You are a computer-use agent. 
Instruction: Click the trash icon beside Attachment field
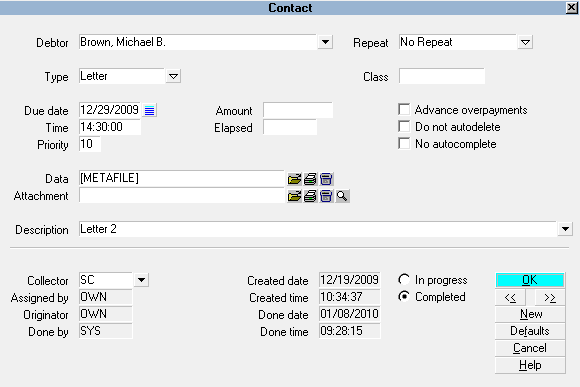[326, 196]
